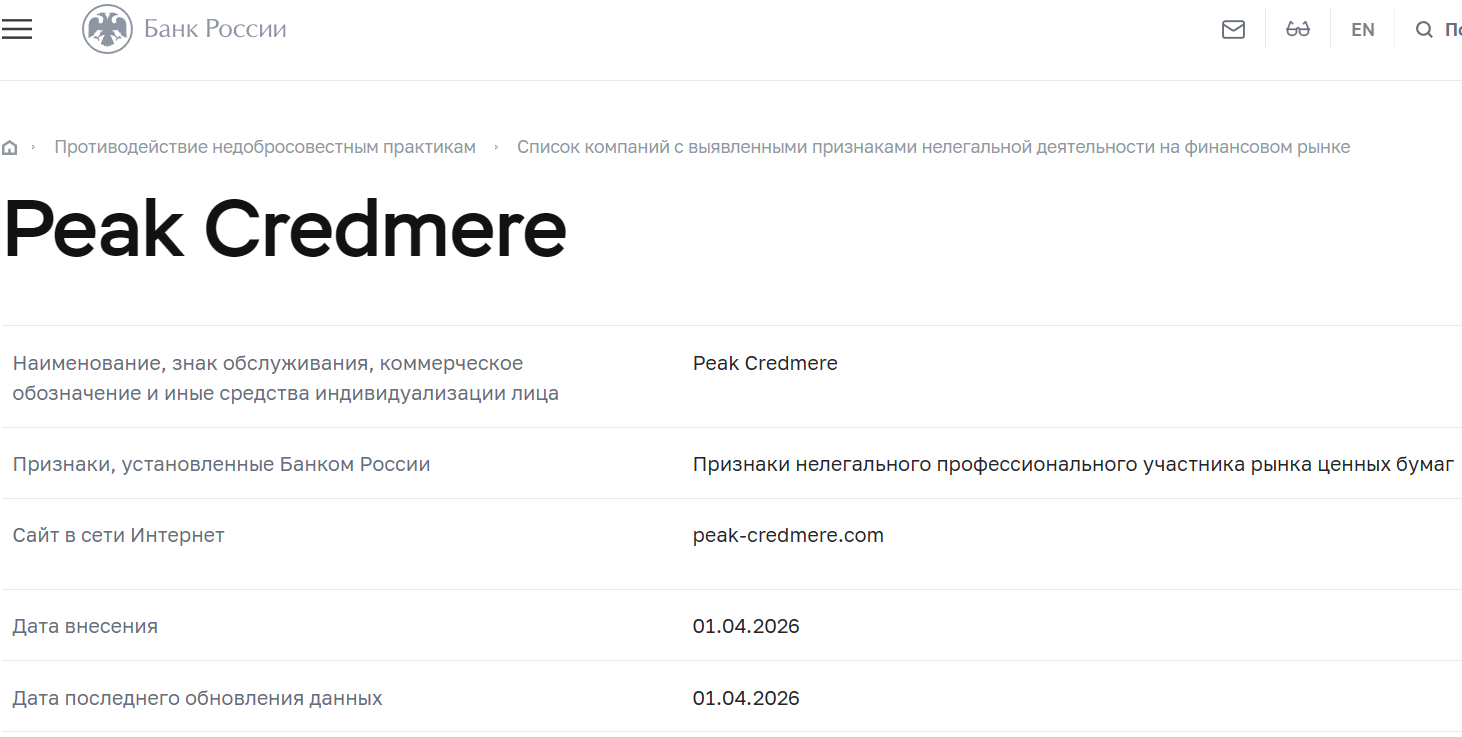Enable the visually impaired glasses view

[x=1297, y=29]
